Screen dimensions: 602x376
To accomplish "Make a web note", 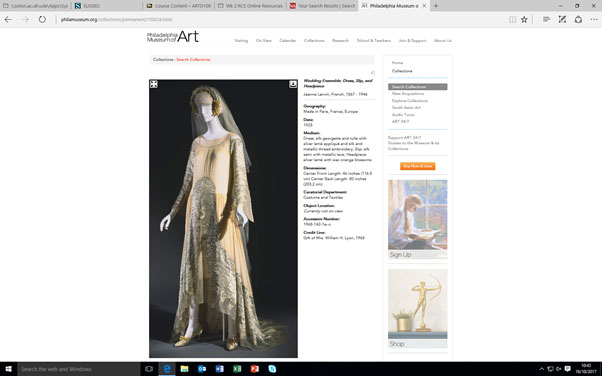I will 562,20.
